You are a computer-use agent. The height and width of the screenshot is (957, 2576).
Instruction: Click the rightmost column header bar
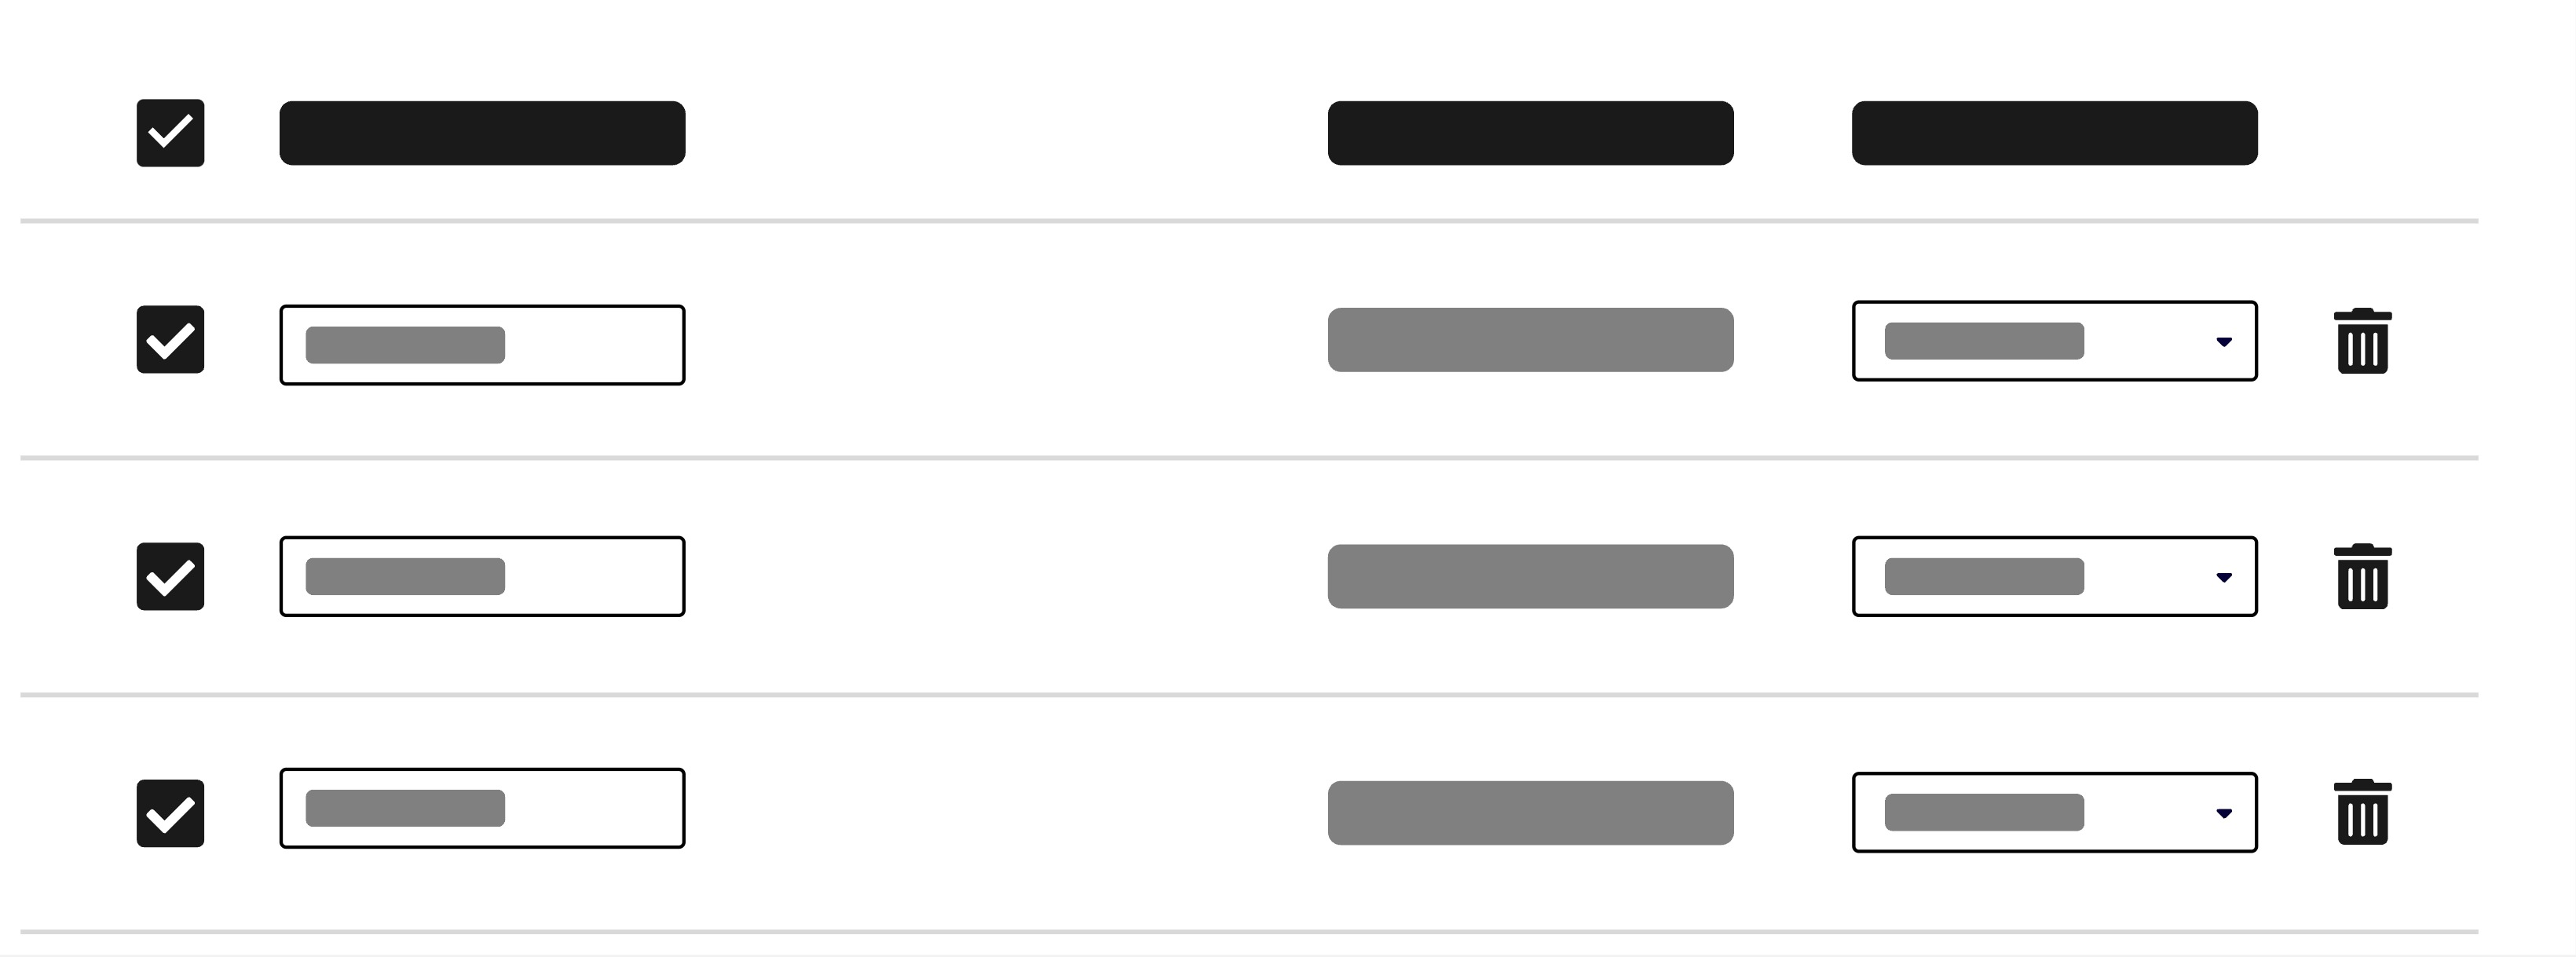tap(2054, 133)
